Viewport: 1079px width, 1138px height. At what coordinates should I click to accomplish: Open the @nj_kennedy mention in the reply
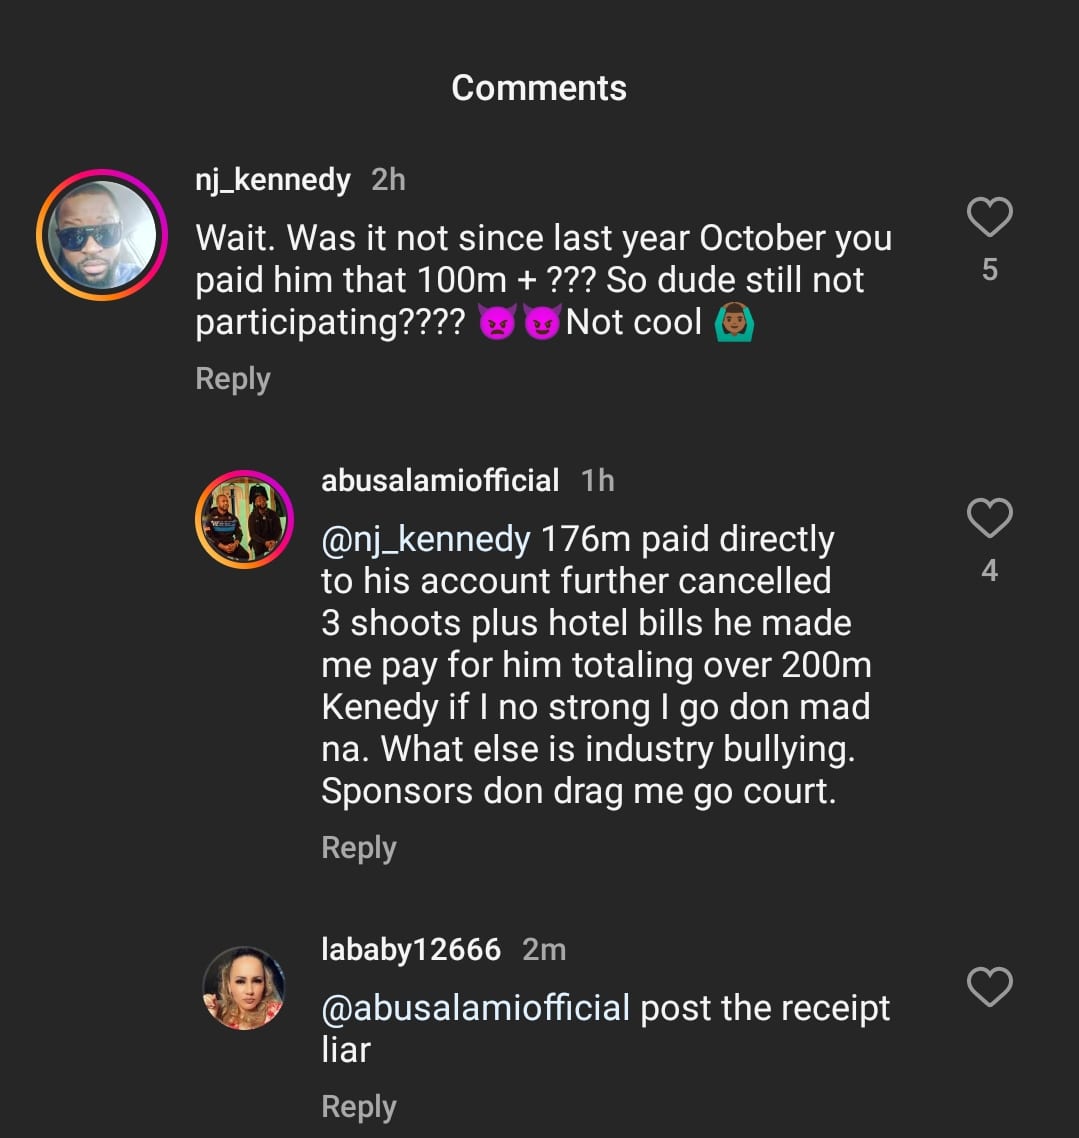click(x=426, y=540)
